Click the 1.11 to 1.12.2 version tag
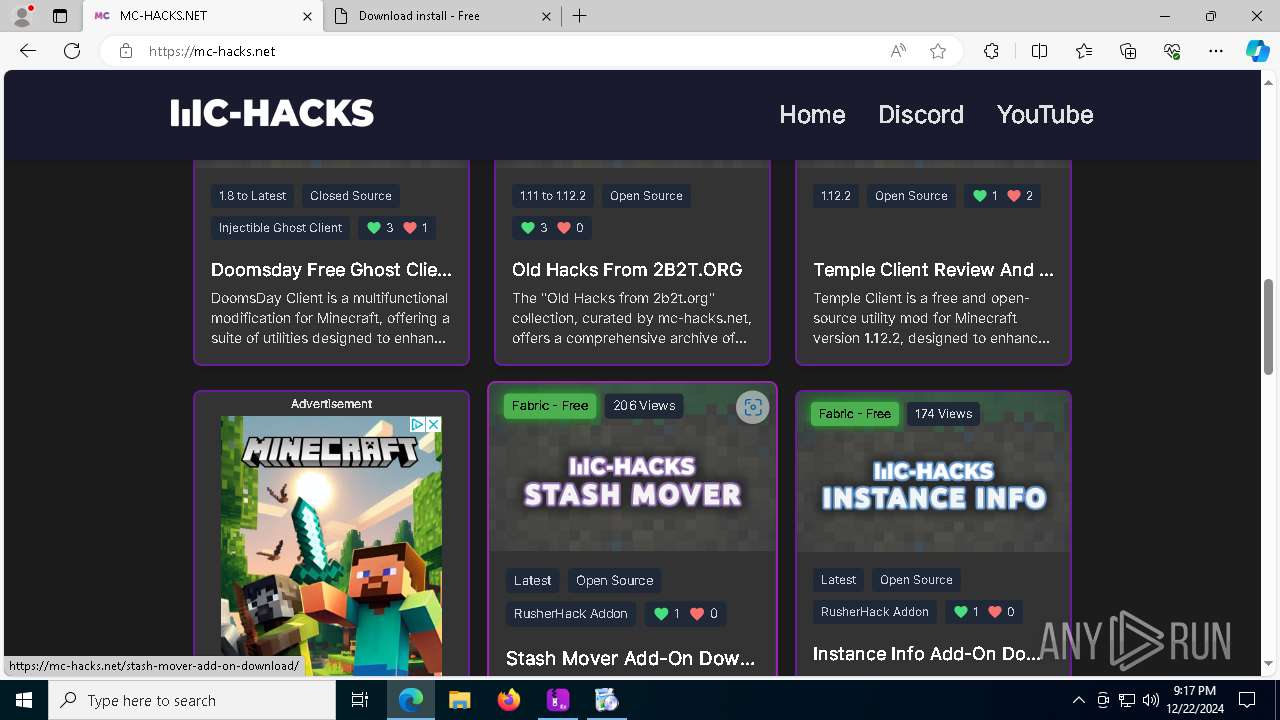Screen dimensions: 1280x720 click(x=552, y=196)
